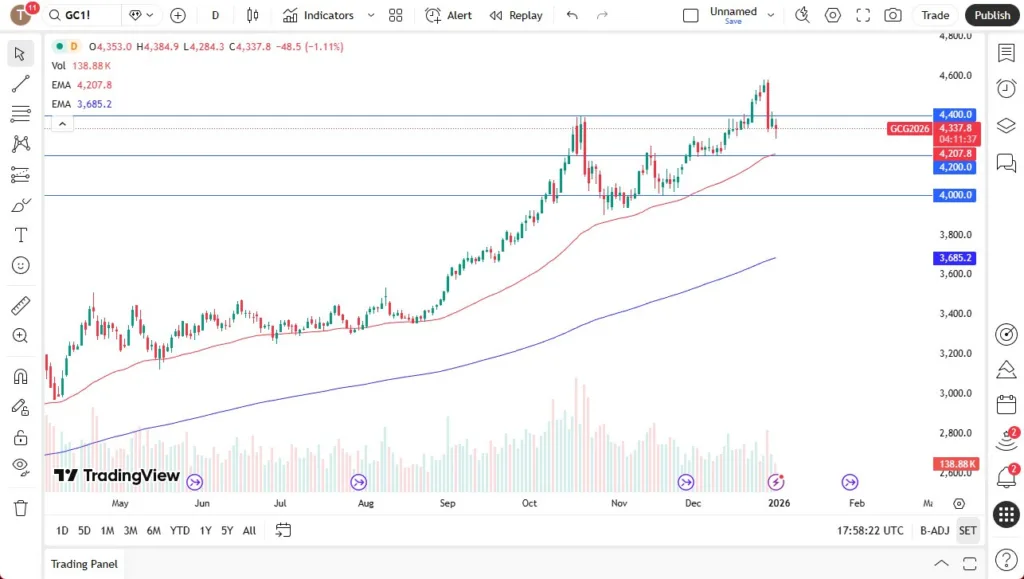Select the Brush drawing tool

coord(21,204)
